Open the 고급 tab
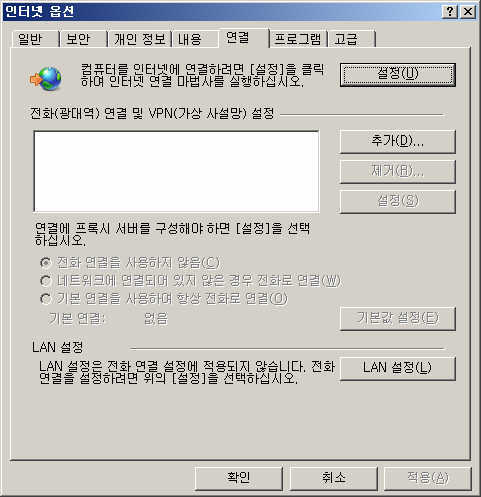The width and height of the screenshot is (481, 497). click(352, 39)
